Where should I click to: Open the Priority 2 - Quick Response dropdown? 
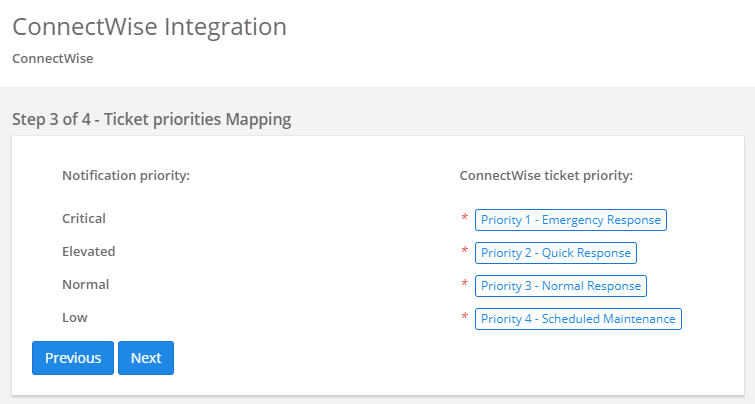556,253
